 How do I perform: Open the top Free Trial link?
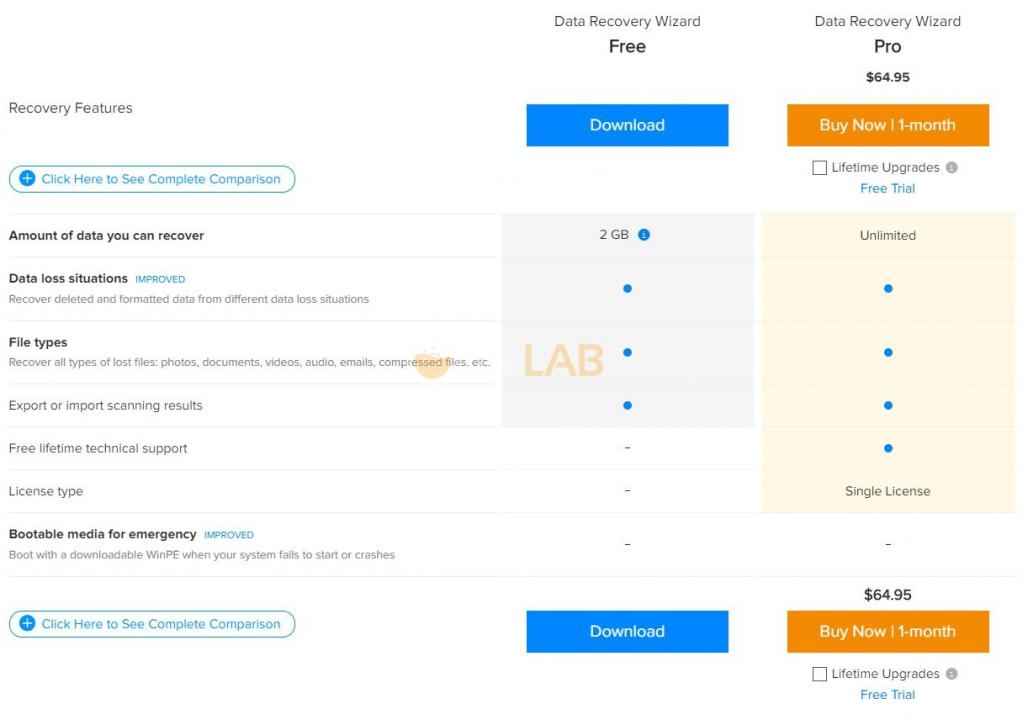[887, 188]
